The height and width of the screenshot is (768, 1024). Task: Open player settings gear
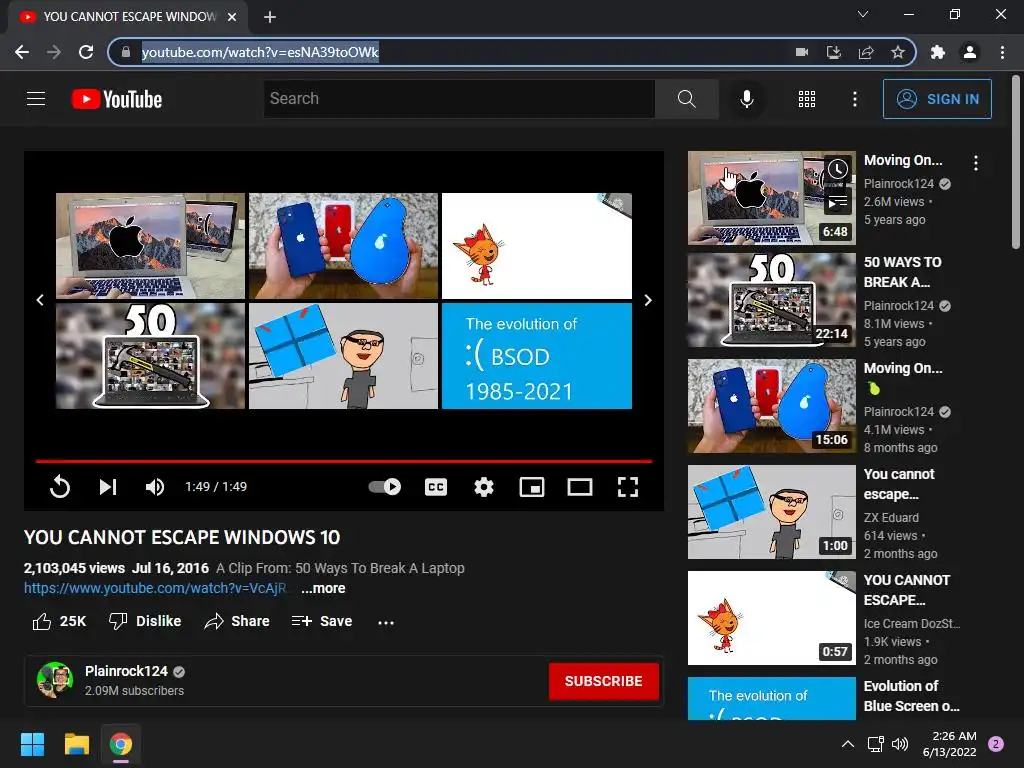(483, 487)
